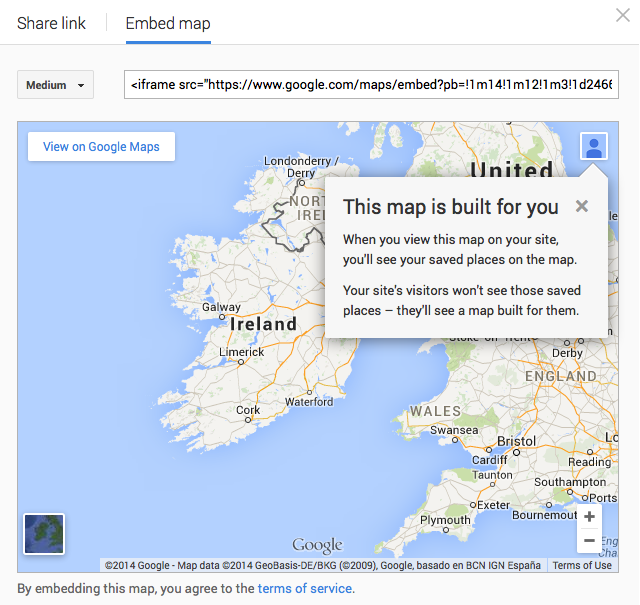Open the Terms of Use link
This screenshot has width=640, height=605.
(582, 565)
